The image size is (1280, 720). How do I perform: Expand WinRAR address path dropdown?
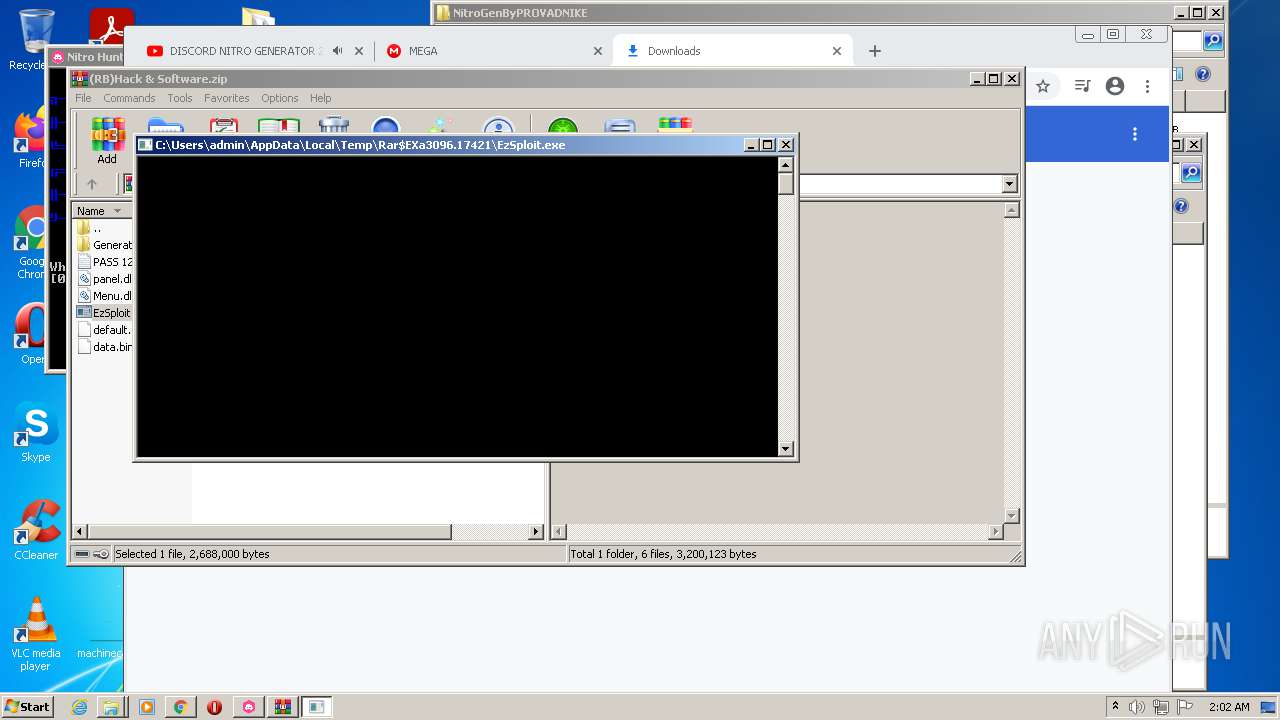click(x=1009, y=184)
